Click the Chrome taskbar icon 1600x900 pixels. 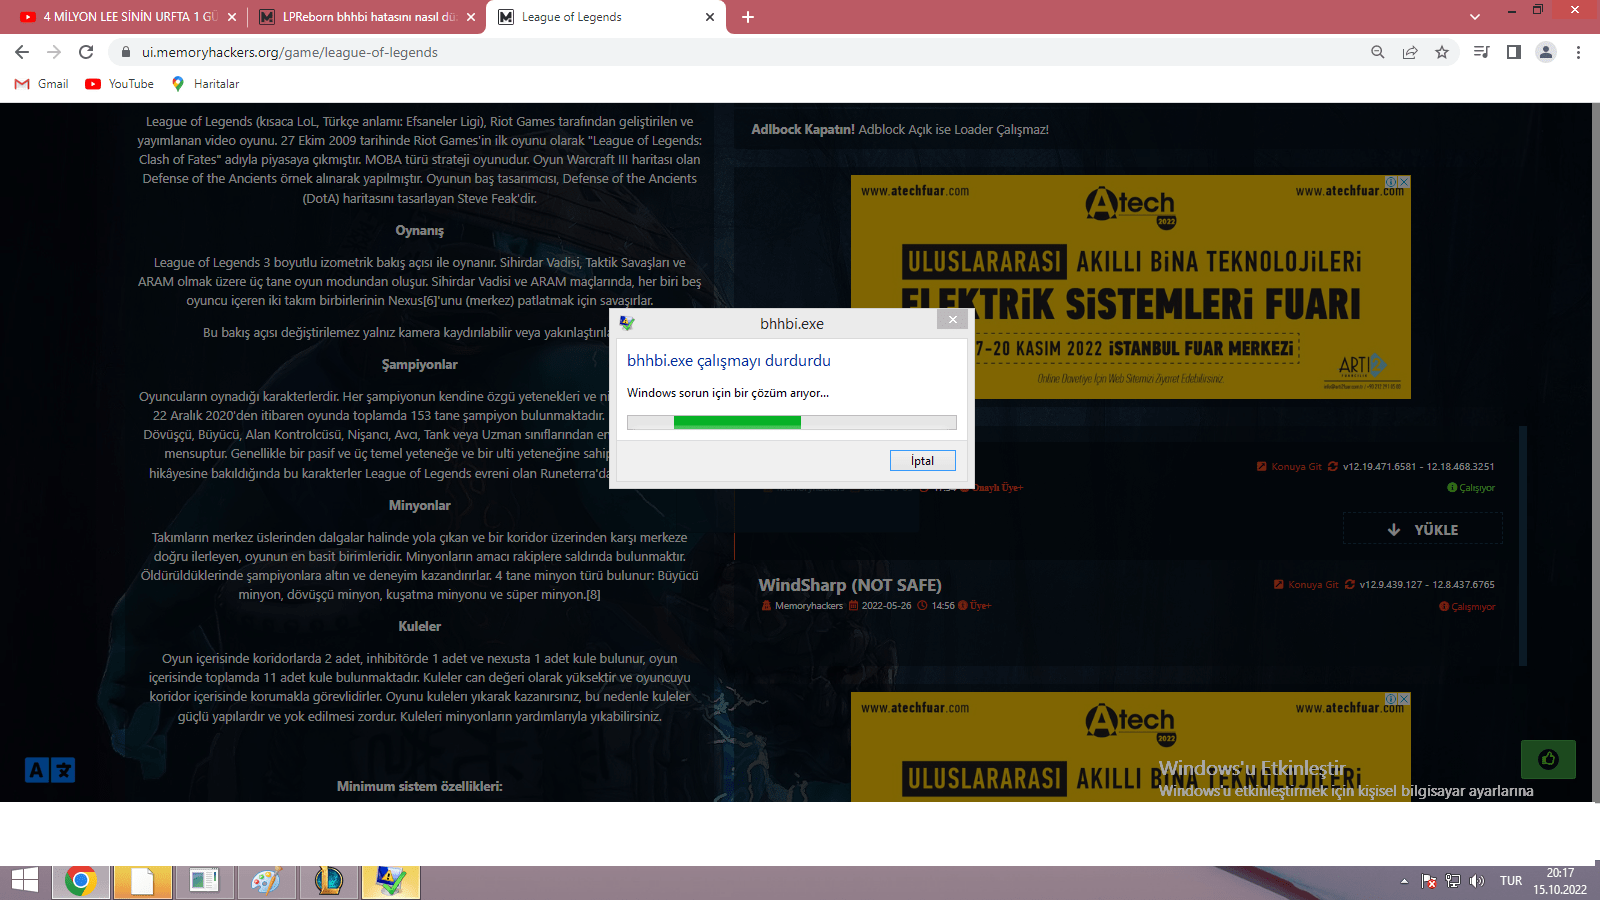click(81, 881)
